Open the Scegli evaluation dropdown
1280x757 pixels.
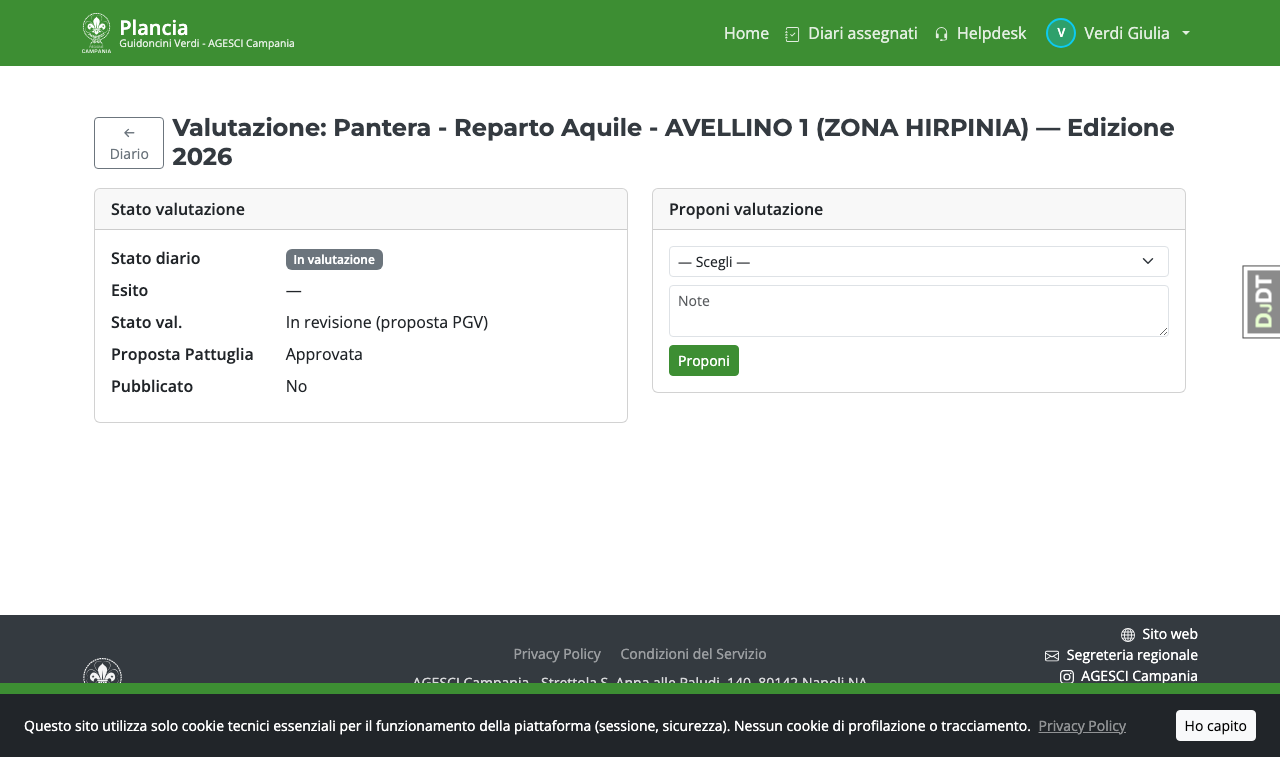click(x=918, y=262)
